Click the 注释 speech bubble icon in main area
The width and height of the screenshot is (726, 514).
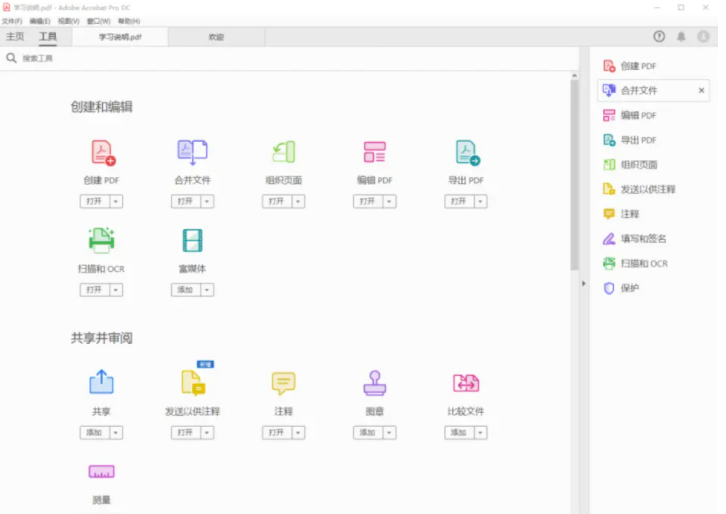coord(283,383)
